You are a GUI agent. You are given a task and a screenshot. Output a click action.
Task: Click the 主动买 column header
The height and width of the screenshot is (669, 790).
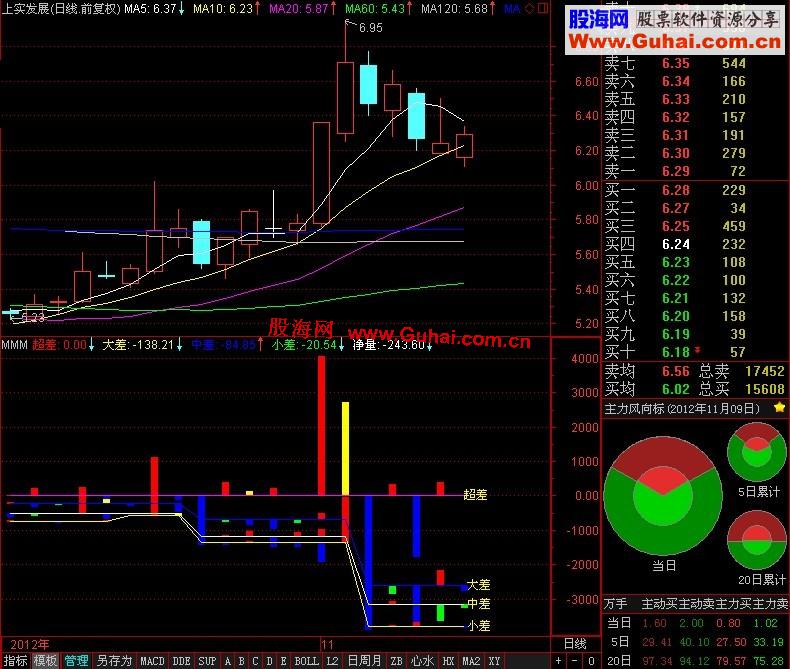[x=660, y=604]
